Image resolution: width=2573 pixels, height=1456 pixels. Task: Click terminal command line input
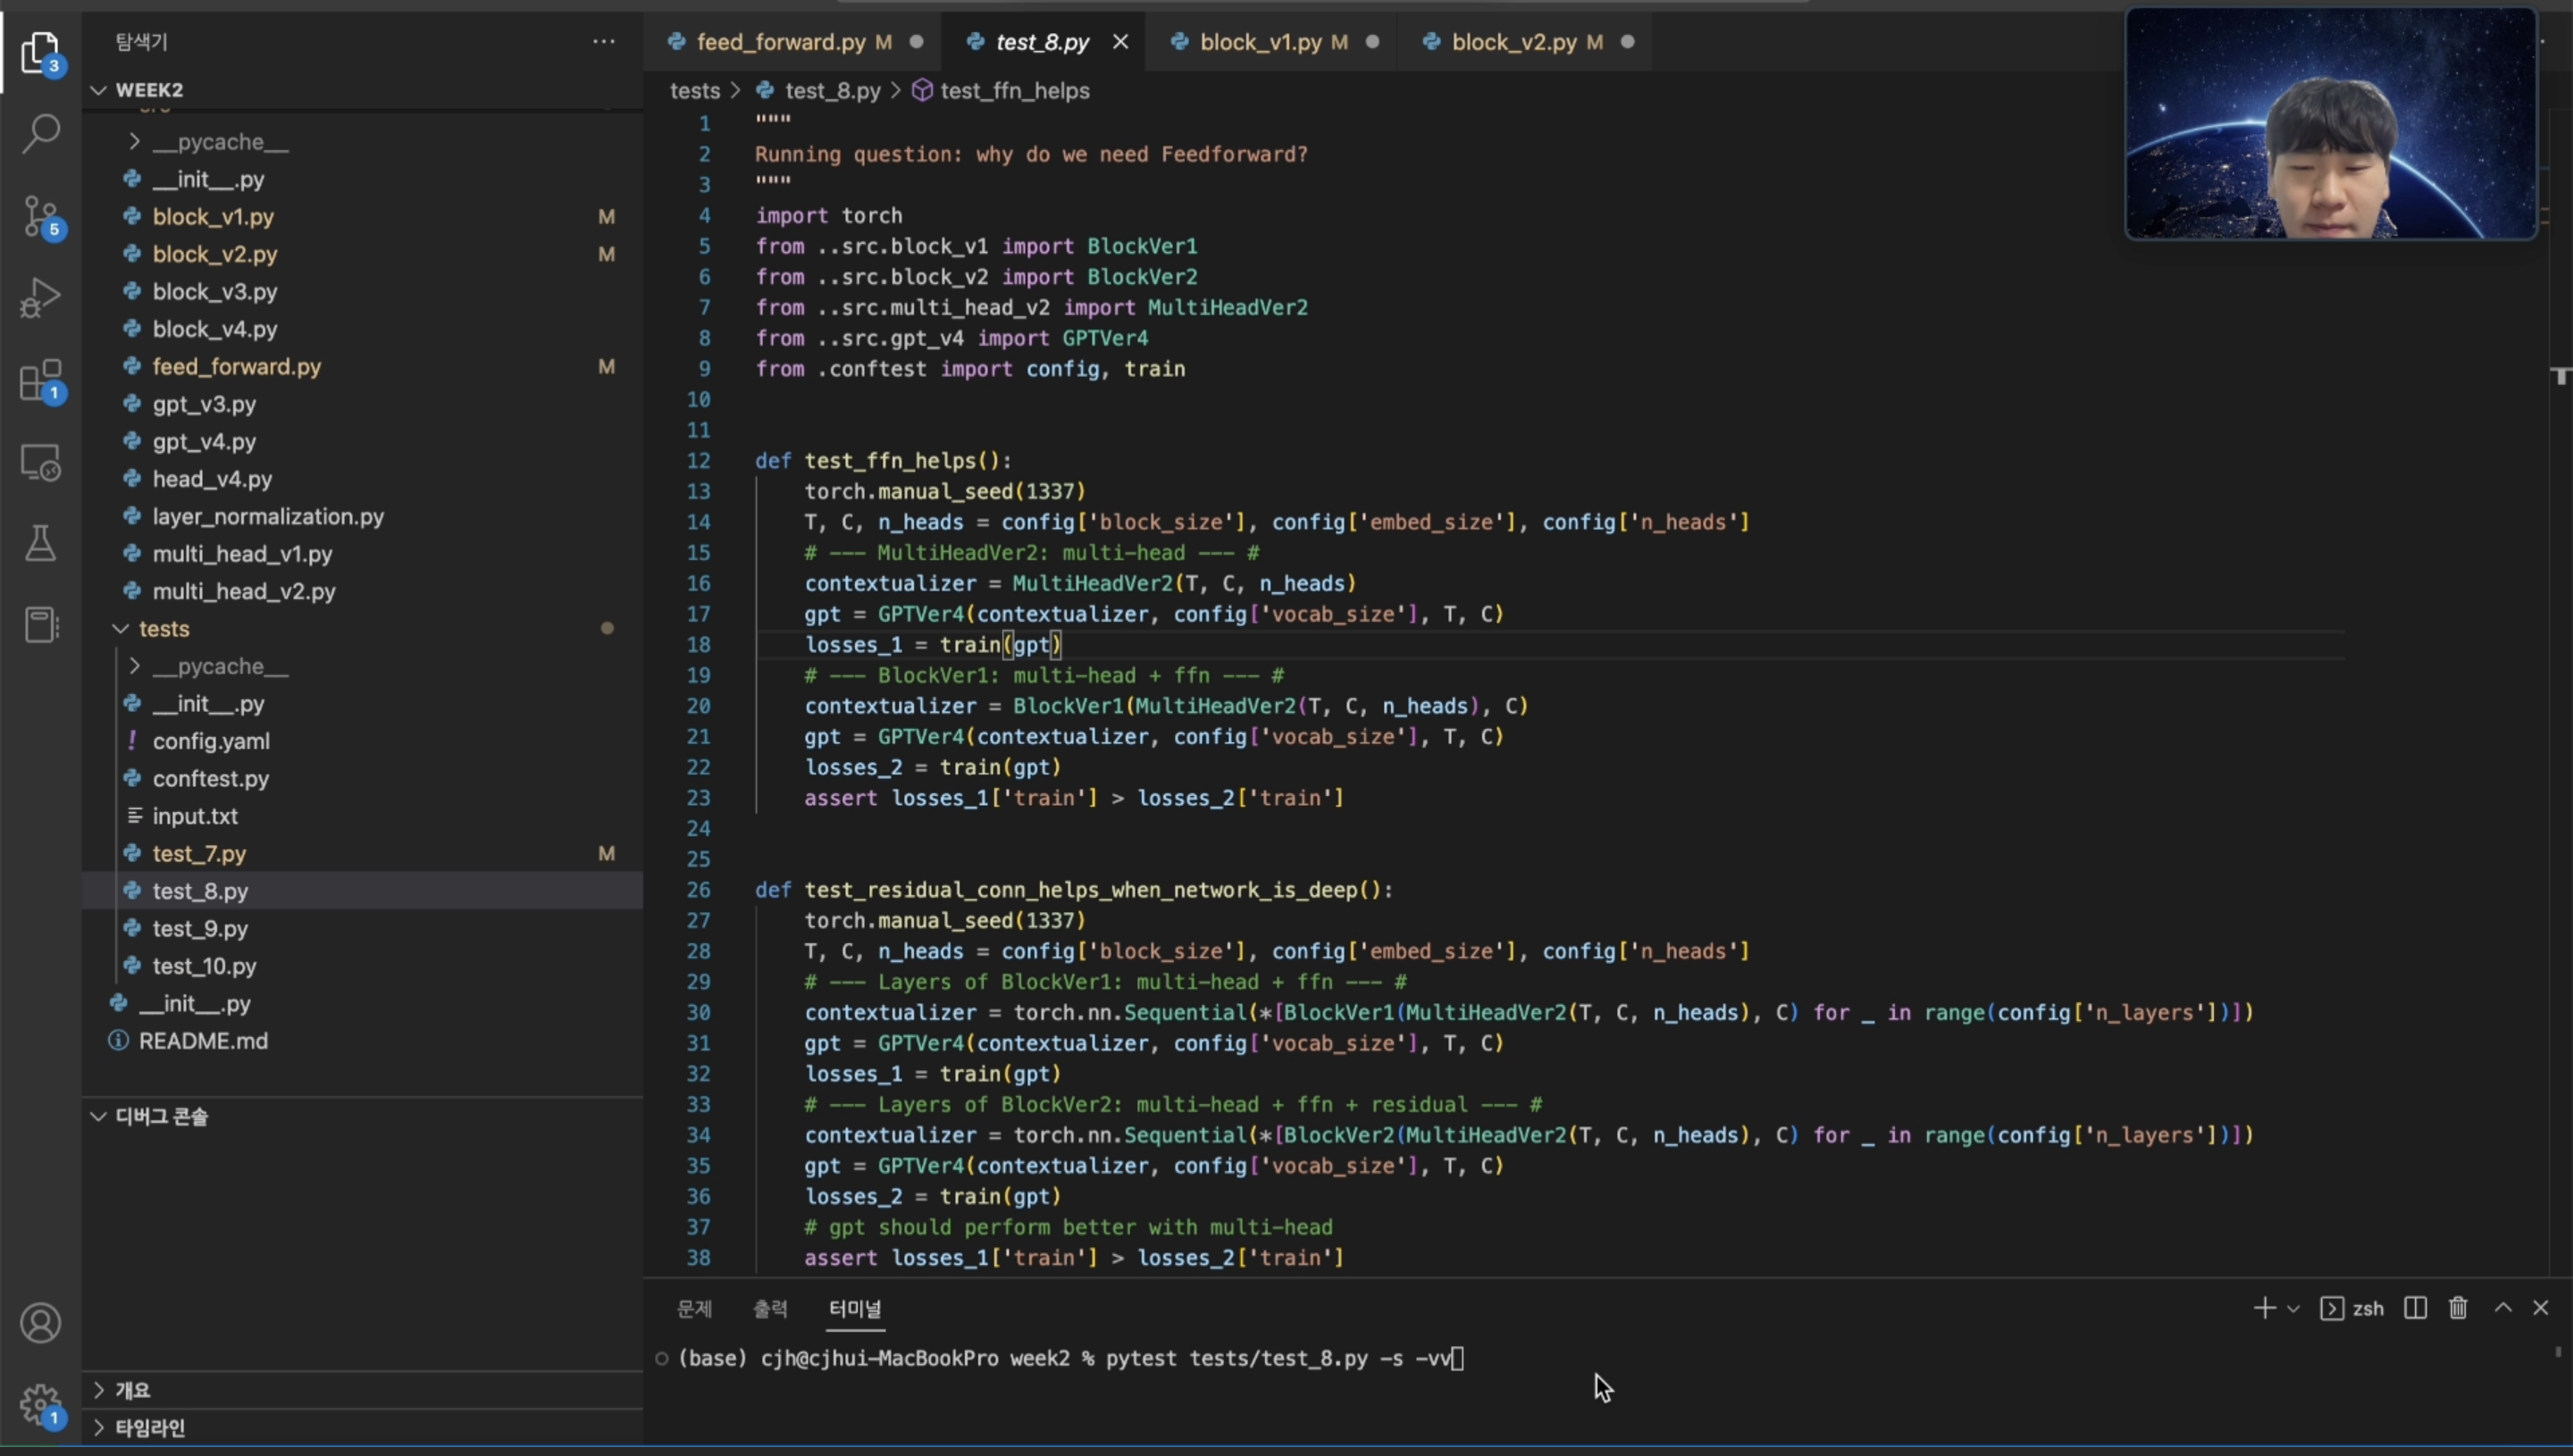[1285, 1358]
